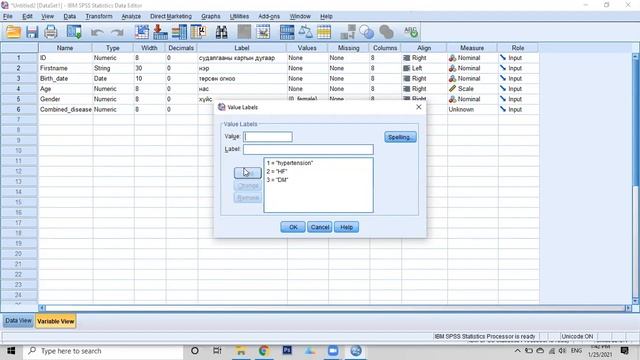Click the Combined_disease variable name cell
This screenshot has height=360, width=640.
point(65,109)
